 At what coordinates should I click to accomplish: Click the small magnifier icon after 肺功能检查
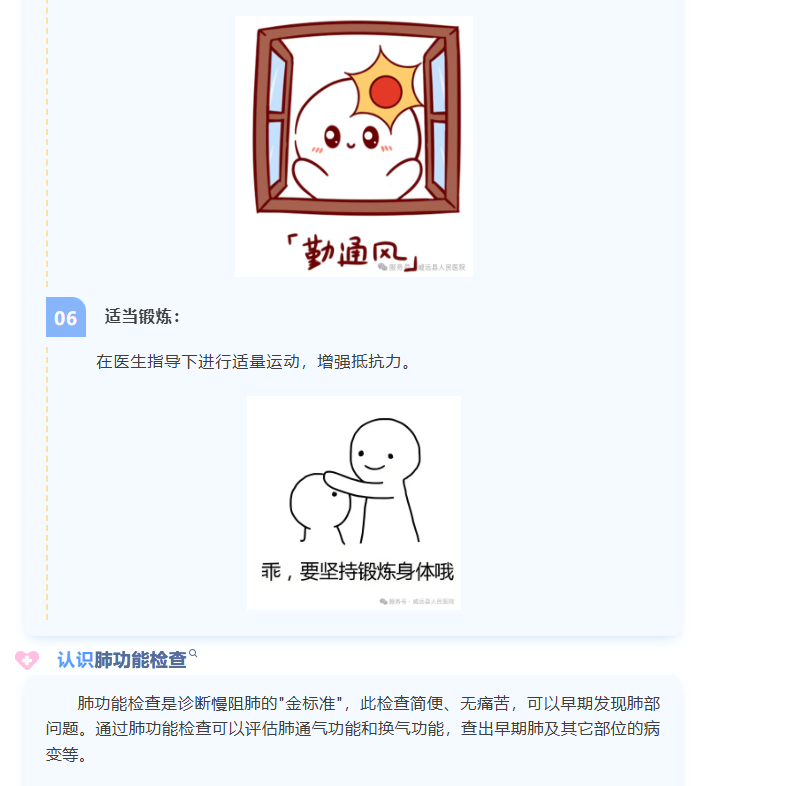[x=193, y=653]
